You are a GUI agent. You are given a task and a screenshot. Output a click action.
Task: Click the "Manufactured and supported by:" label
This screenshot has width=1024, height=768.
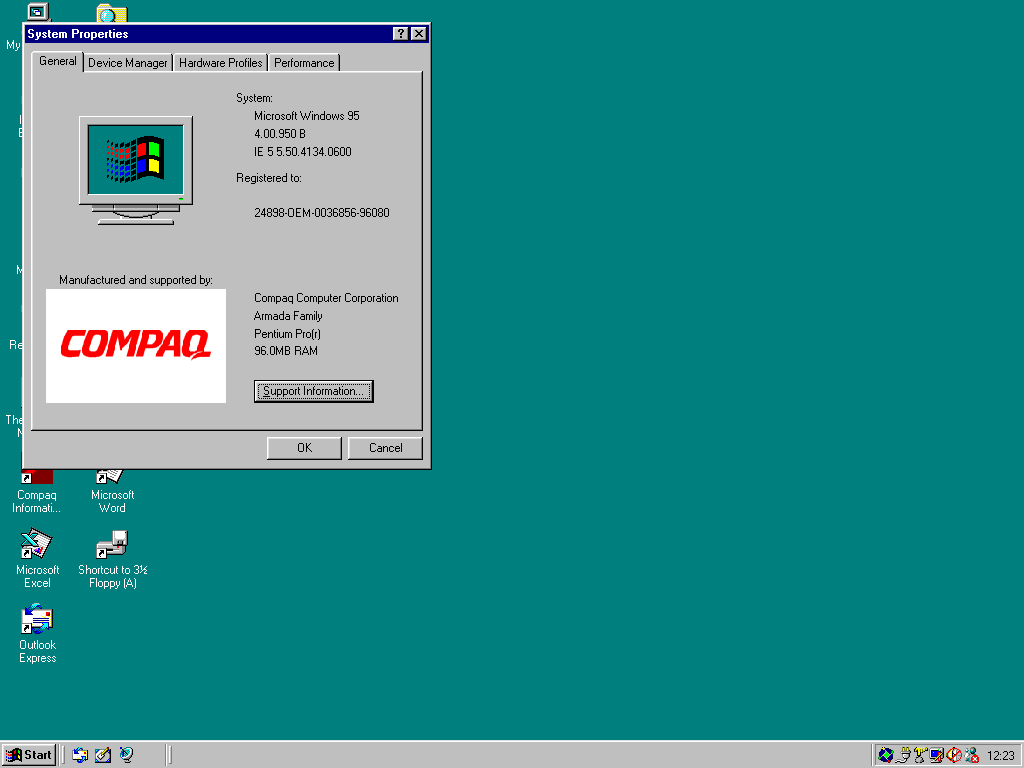point(136,280)
